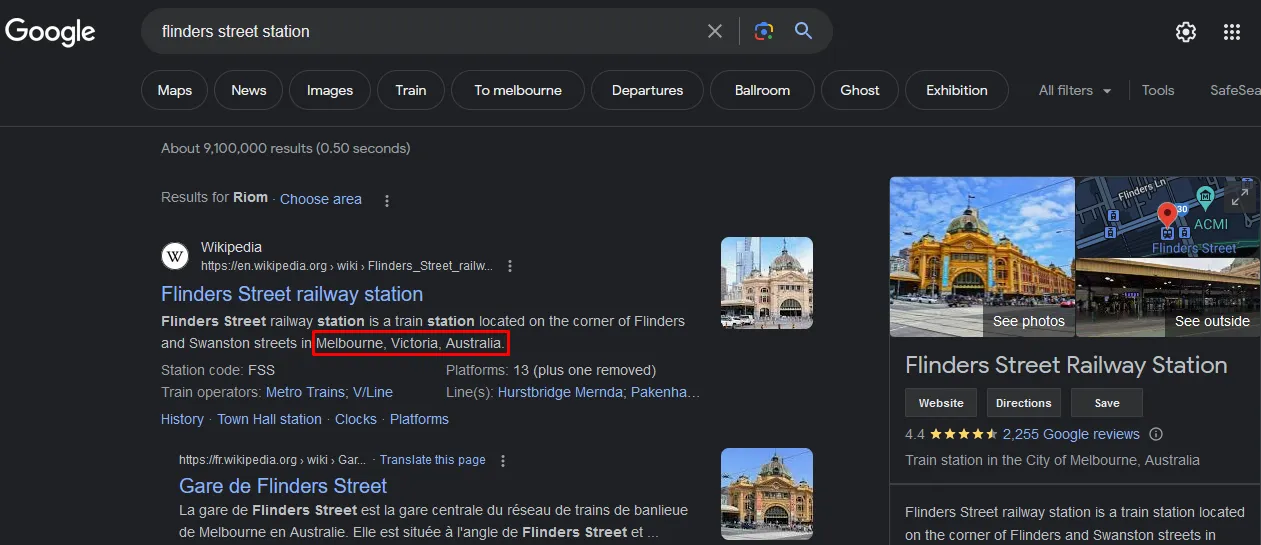Open Google settings gear

click(1186, 32)
